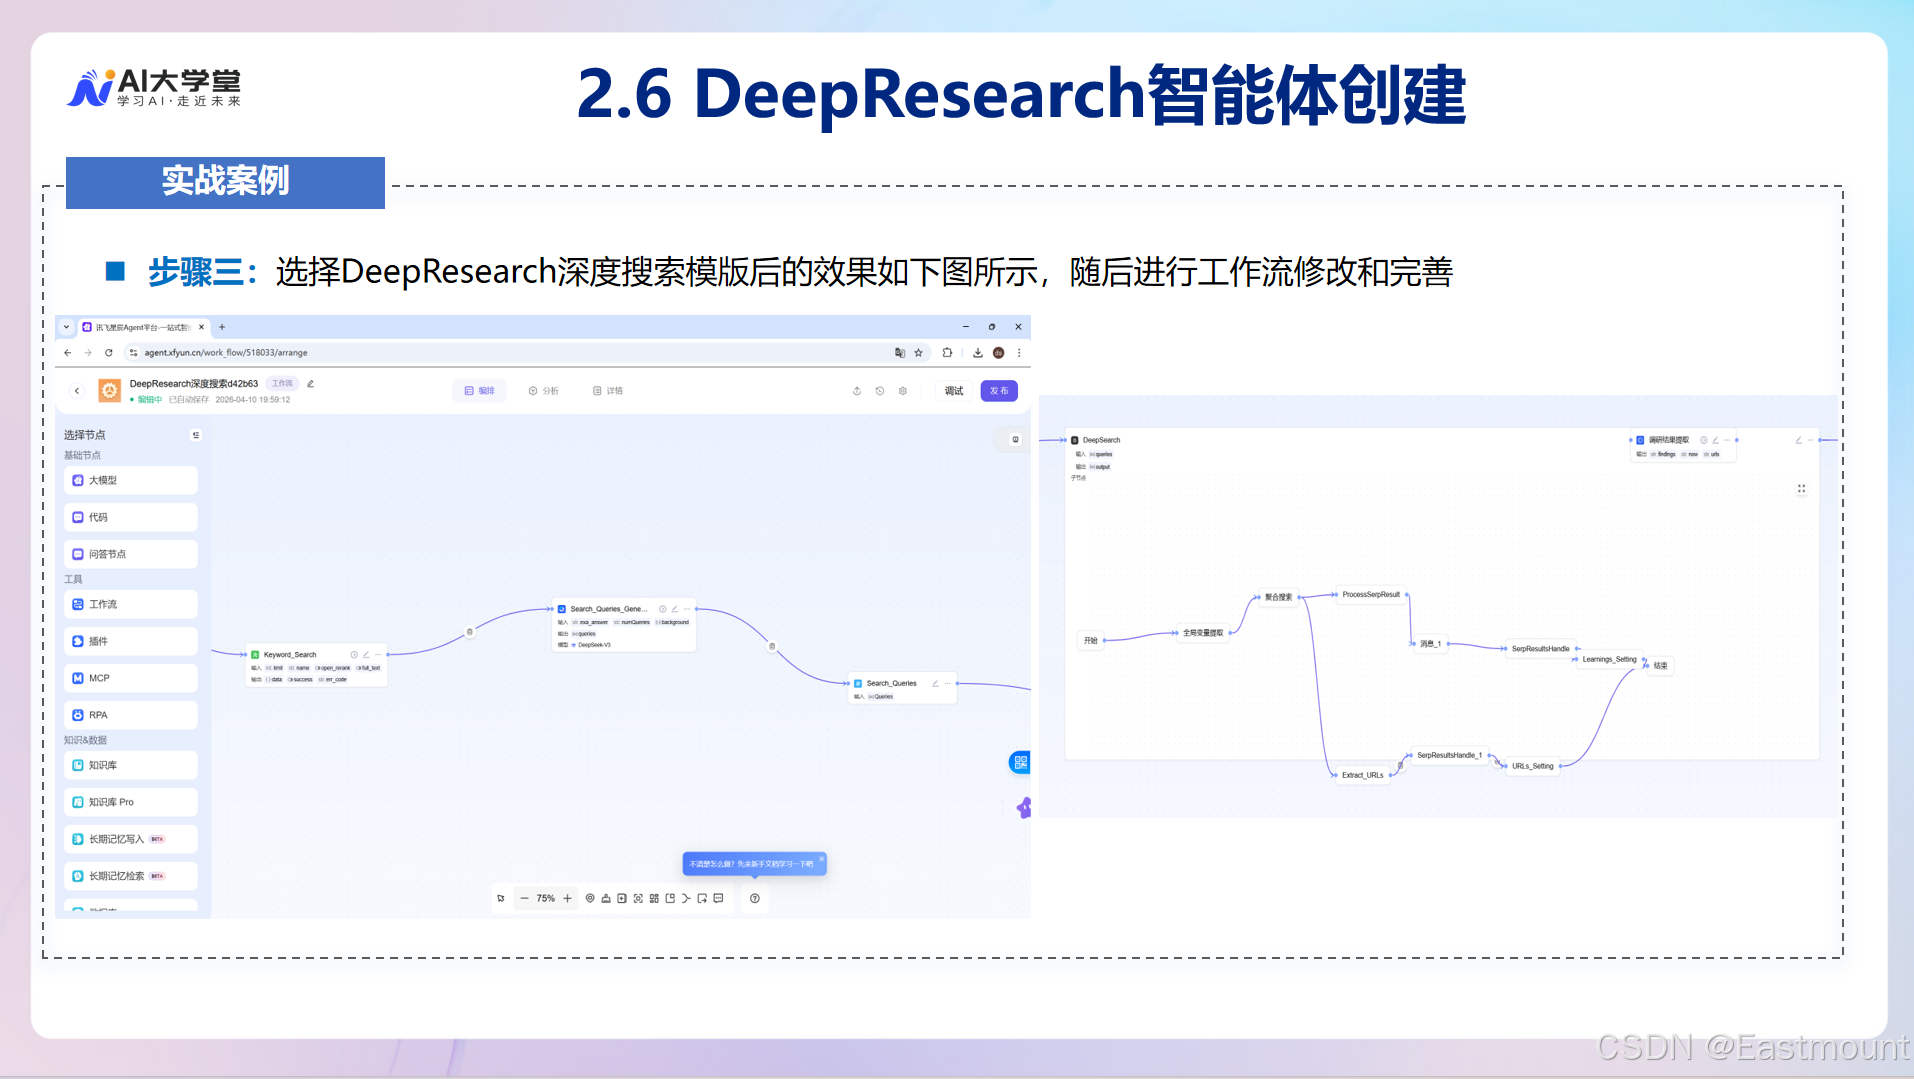
Task: Open the browser translate icon
Action: (900, 353)
